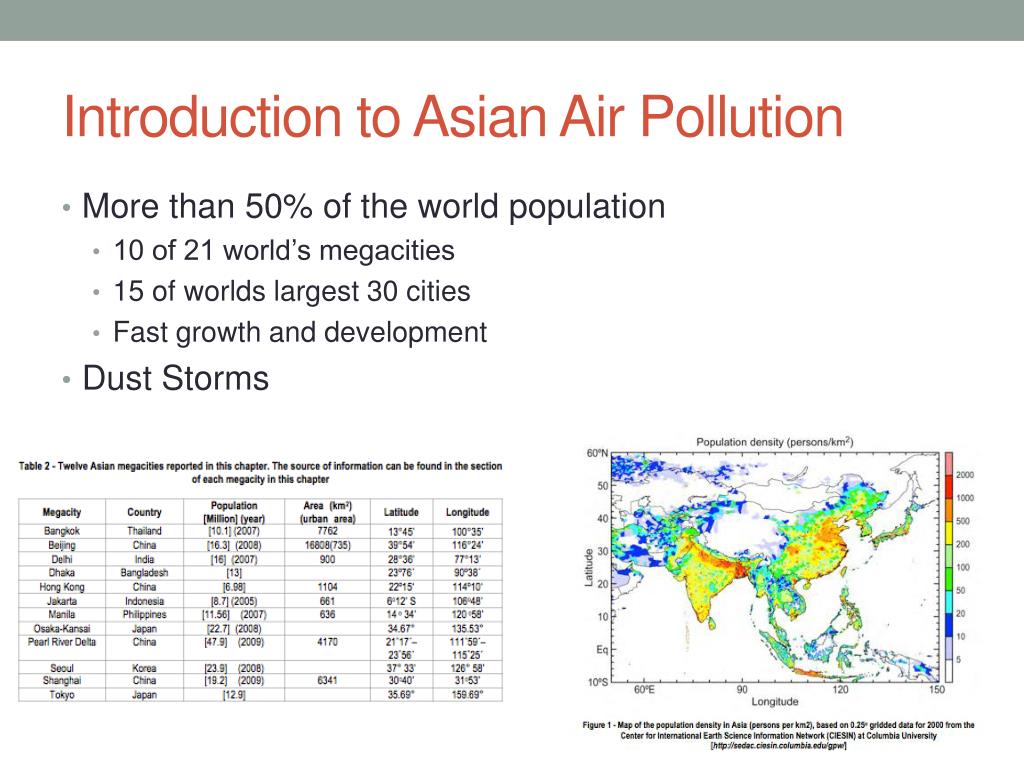Click the 'Country' column header
The image size is (1024, 768).
144,512
